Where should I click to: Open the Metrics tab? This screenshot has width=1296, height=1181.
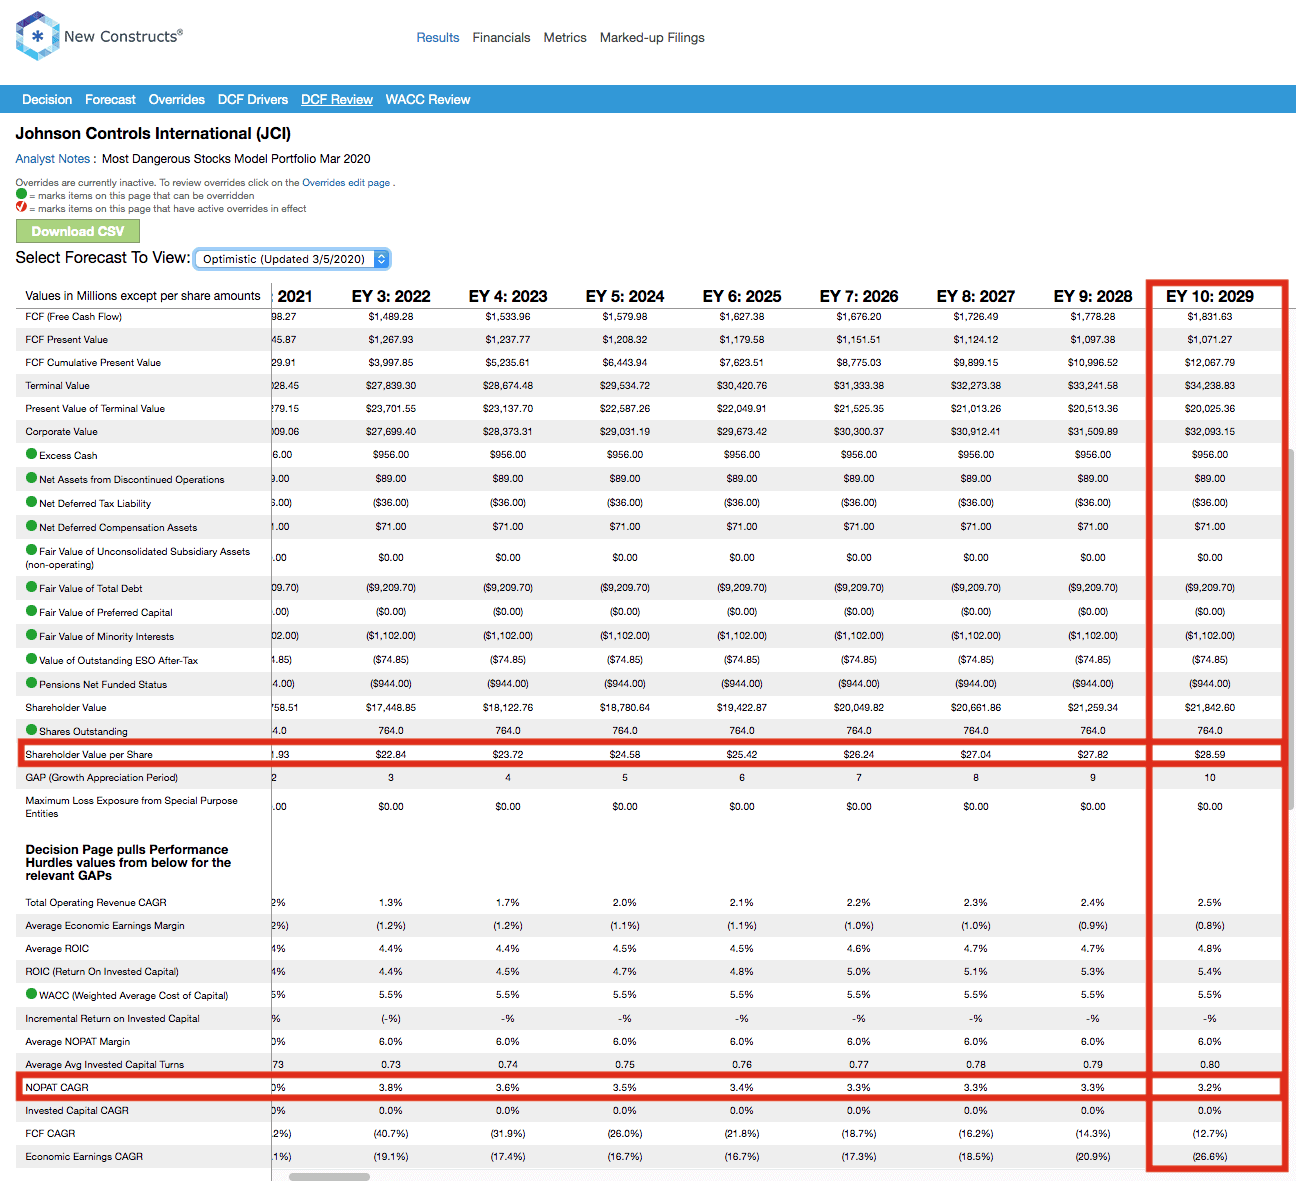pyautogui.click(x=565, y=37)
